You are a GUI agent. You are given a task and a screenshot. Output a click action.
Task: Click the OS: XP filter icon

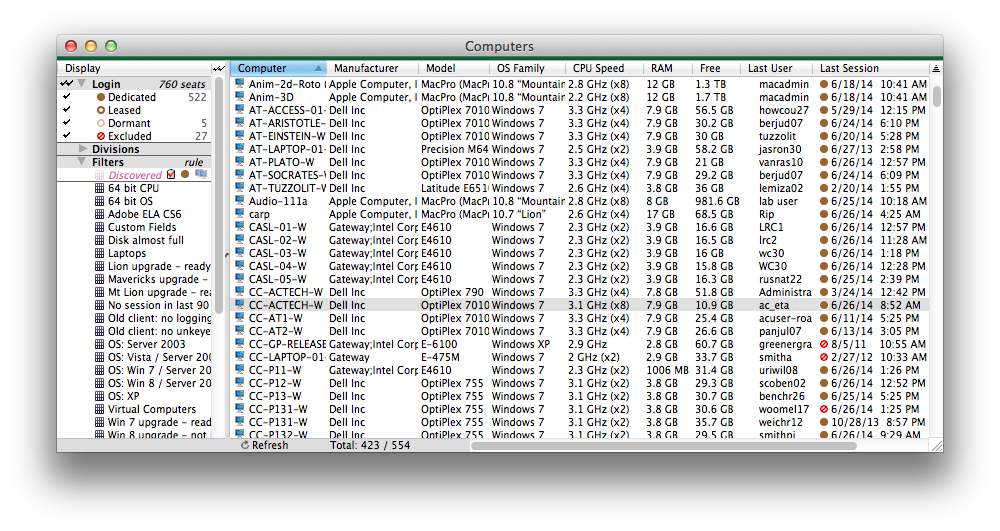pos(99,396)
